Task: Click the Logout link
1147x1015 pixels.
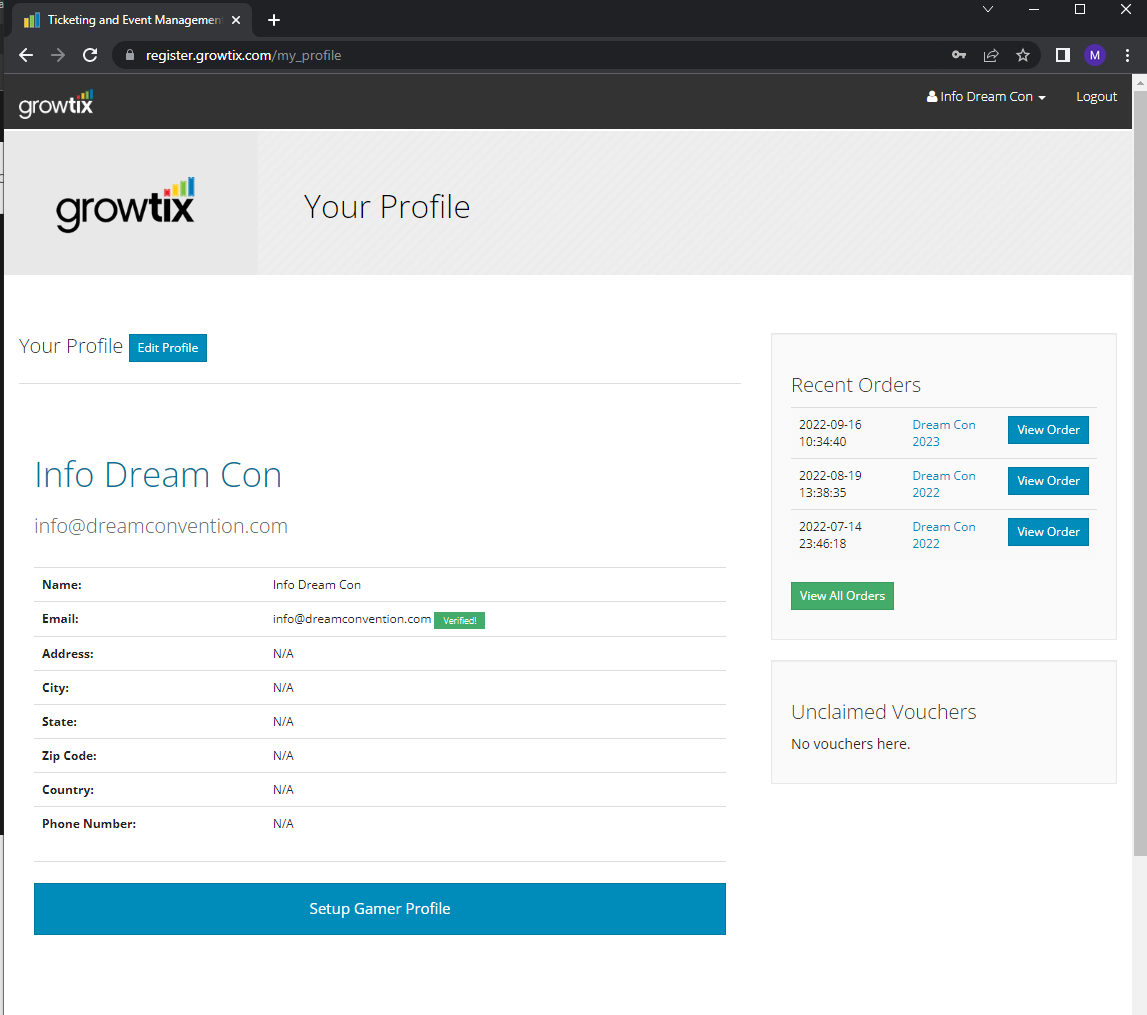Action: coord(1096,97)
